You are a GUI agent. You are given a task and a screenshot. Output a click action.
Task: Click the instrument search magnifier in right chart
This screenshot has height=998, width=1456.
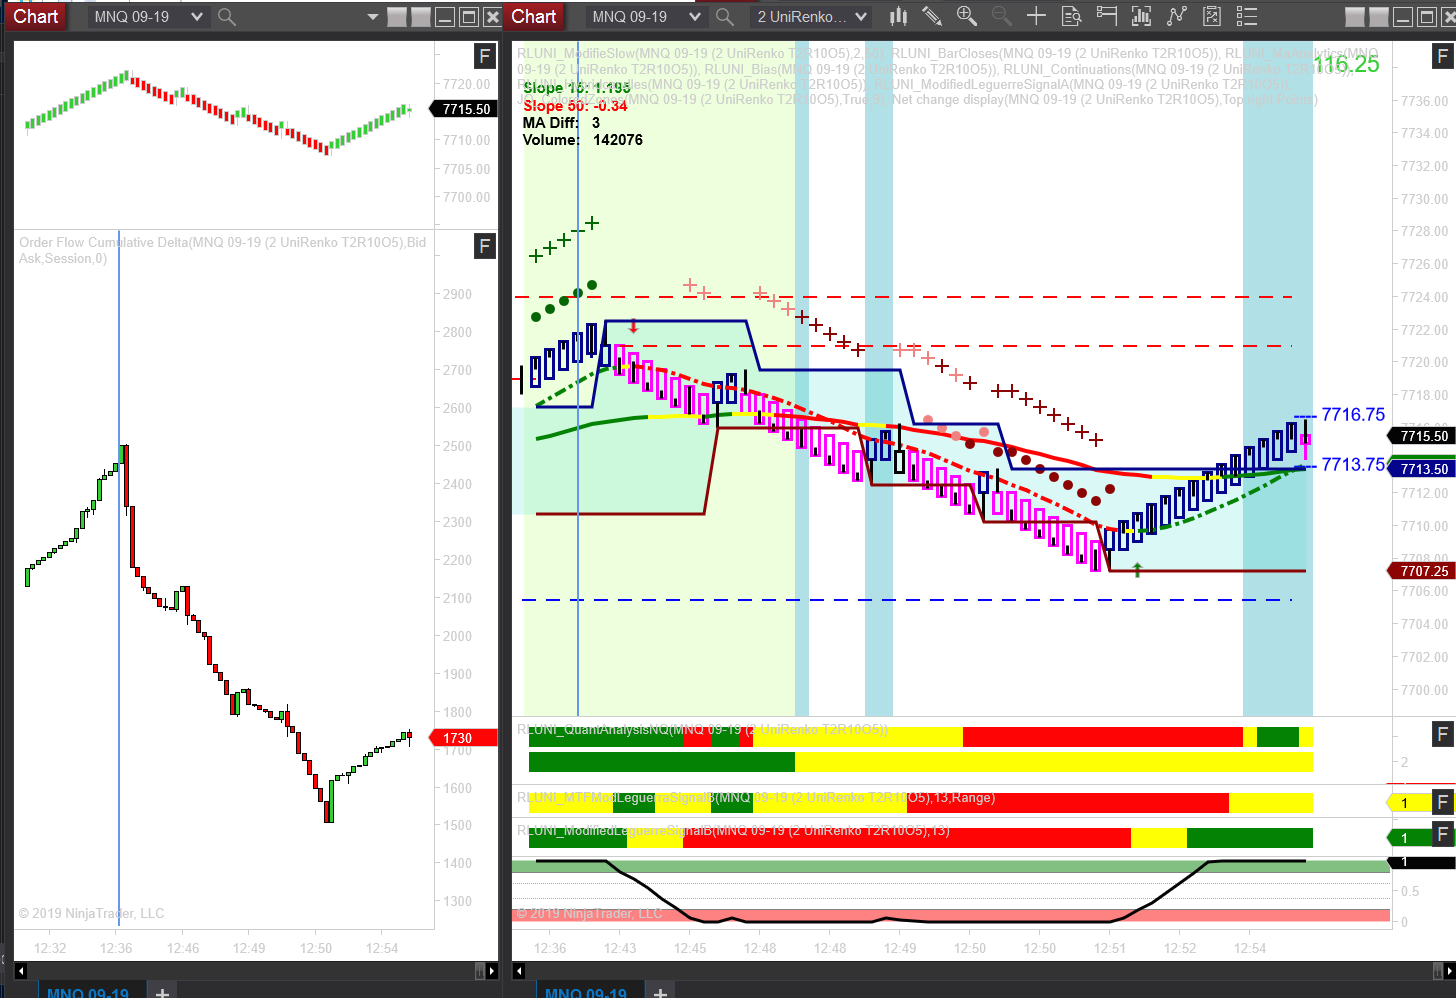tap(725, 16)
